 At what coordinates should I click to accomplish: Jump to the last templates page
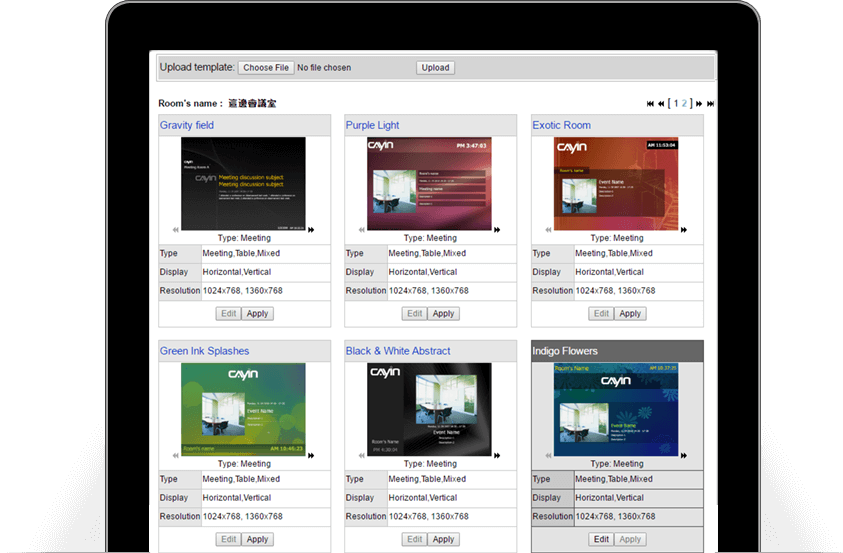711,103
